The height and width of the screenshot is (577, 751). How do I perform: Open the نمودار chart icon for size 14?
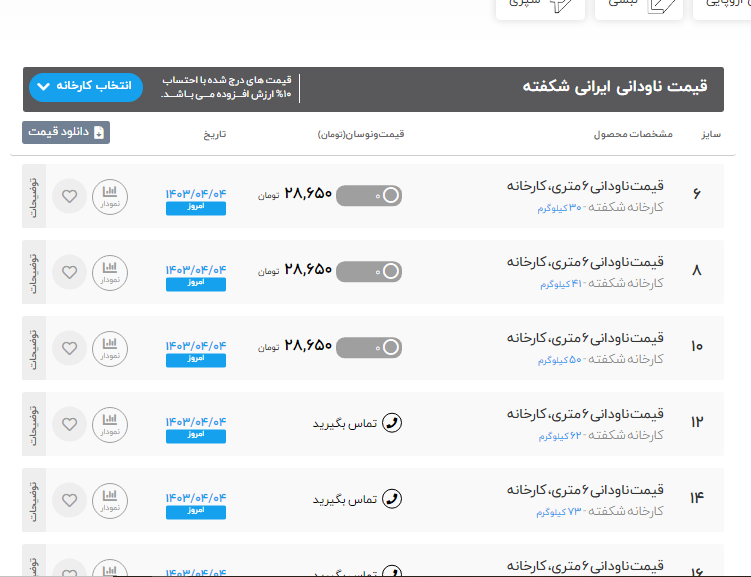coord(110,499)
